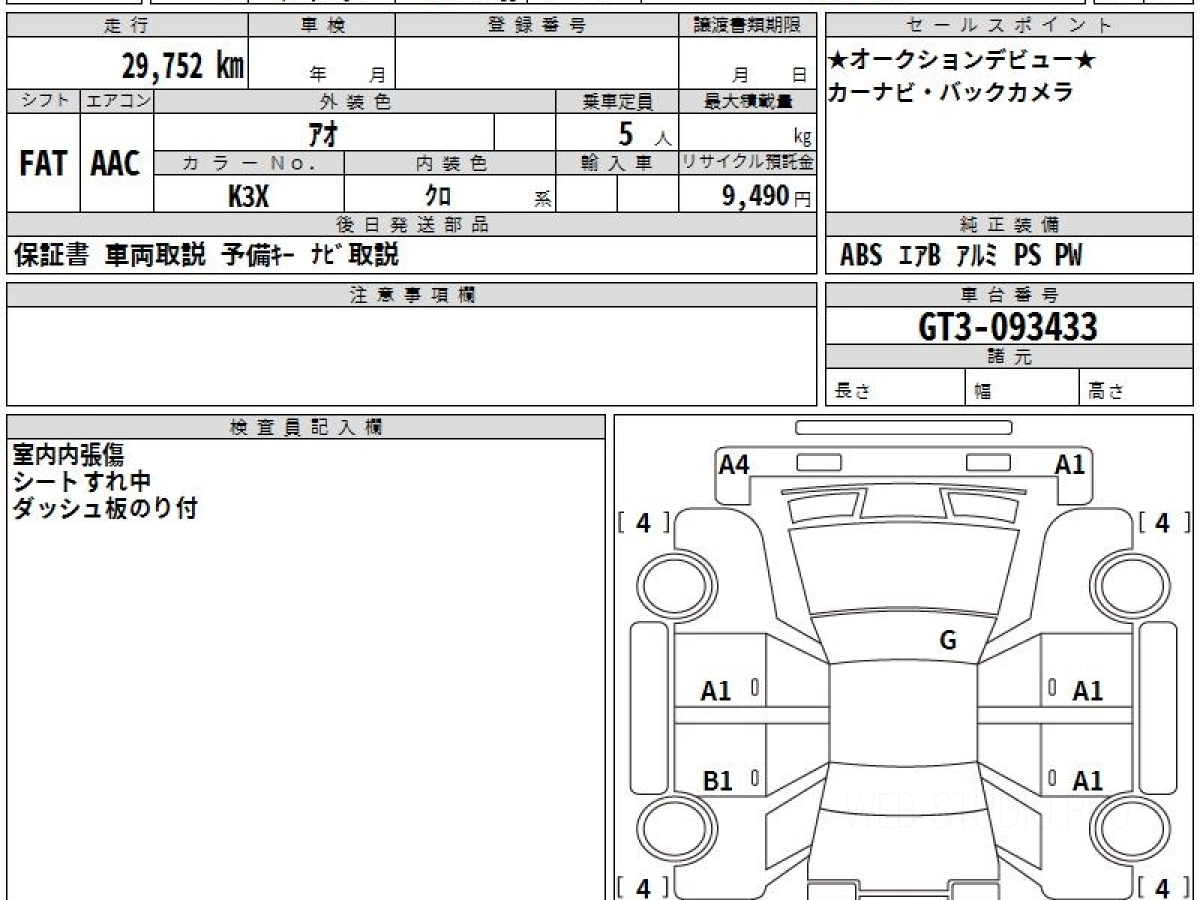Select the エアB equipment entry

tap(920, 256)
